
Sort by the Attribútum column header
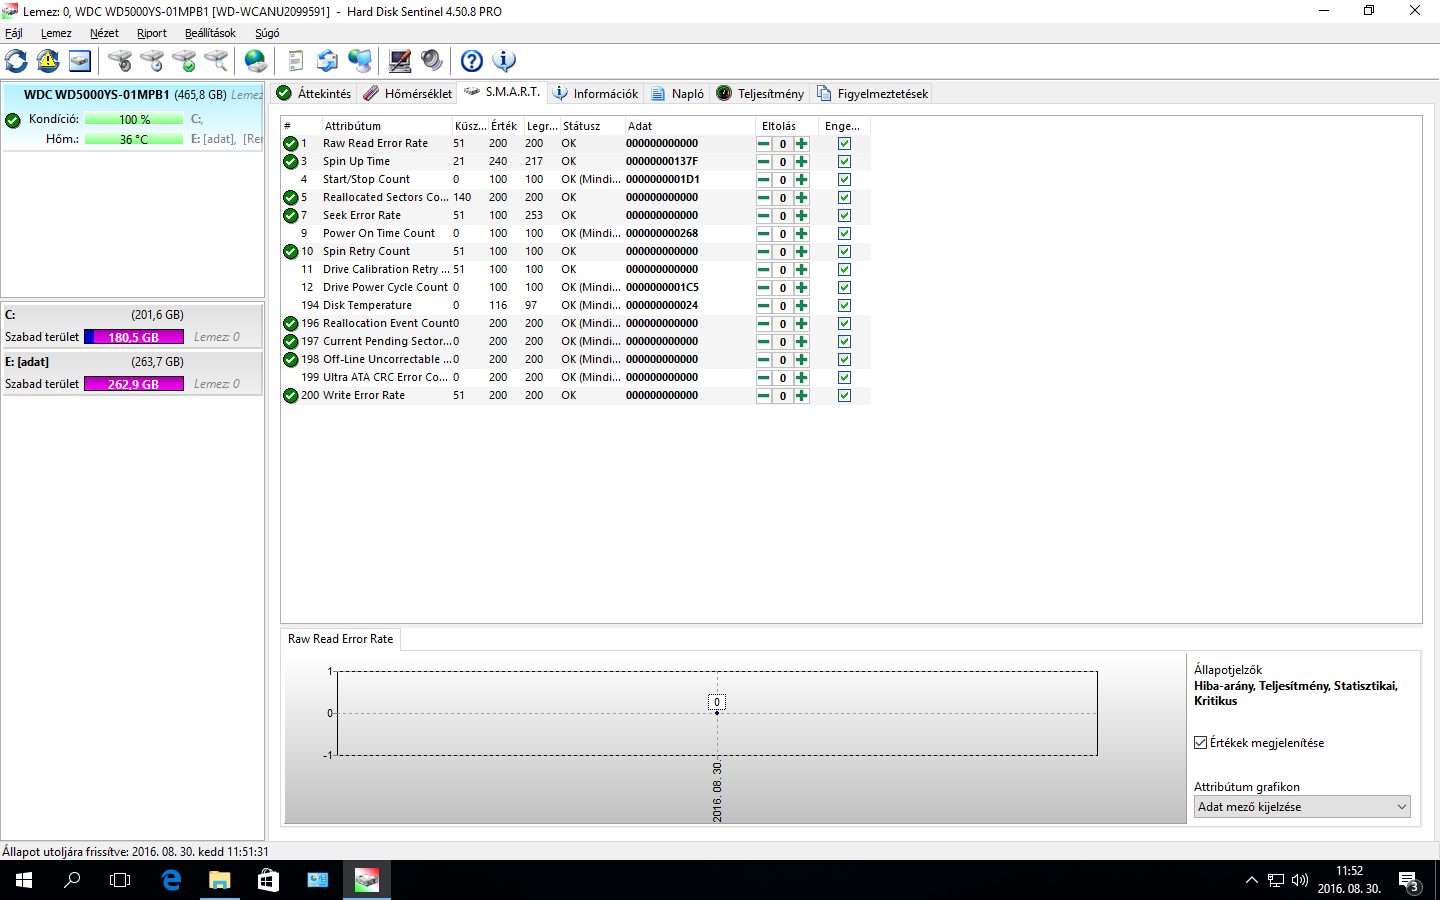click(386, 126)
